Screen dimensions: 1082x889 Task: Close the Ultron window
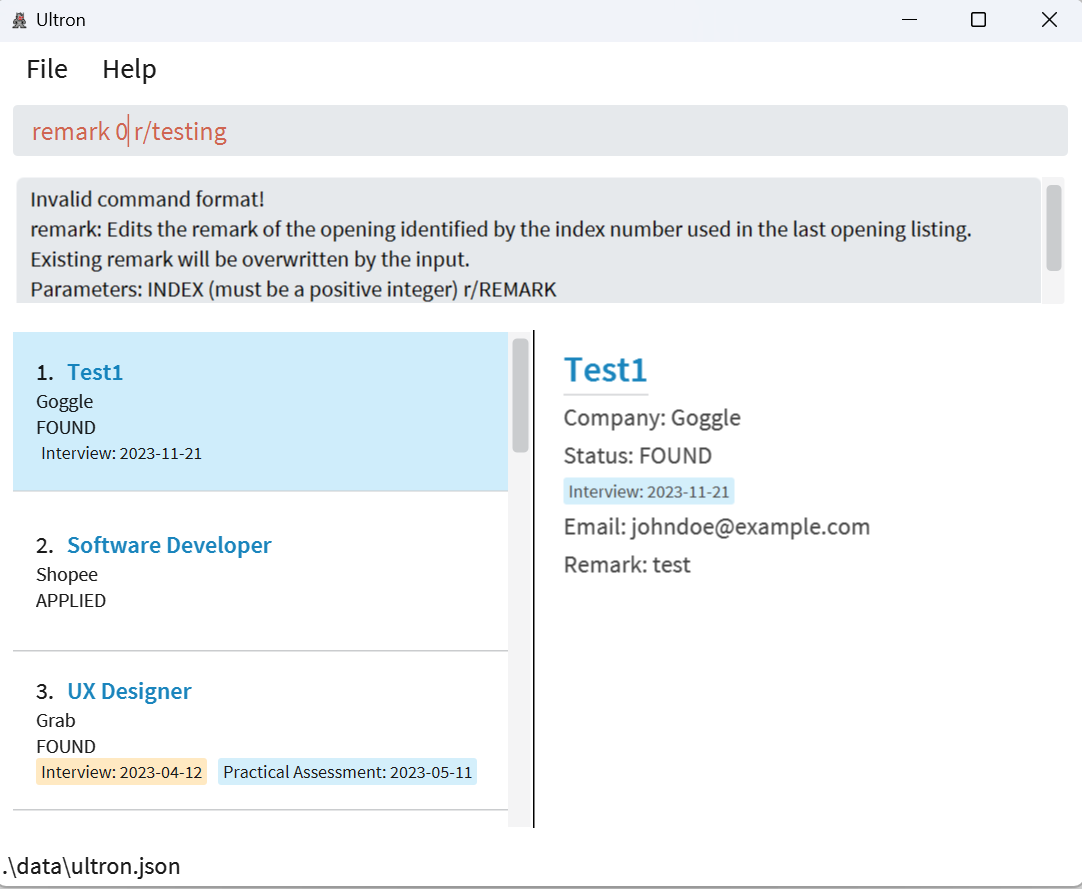tap(1049, 20)
